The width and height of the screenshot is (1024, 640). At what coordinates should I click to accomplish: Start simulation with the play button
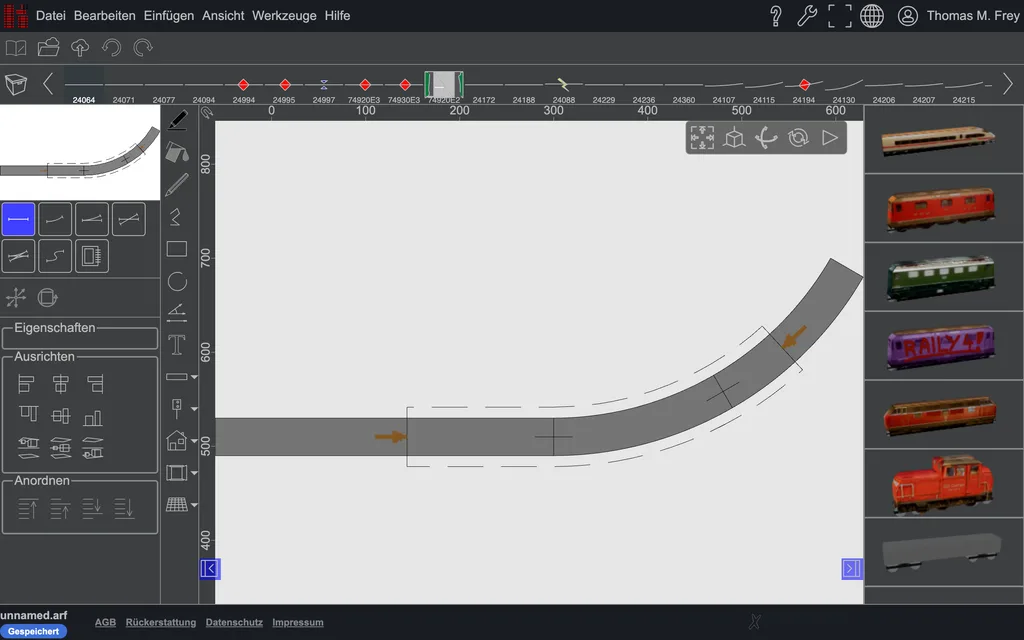830,138
